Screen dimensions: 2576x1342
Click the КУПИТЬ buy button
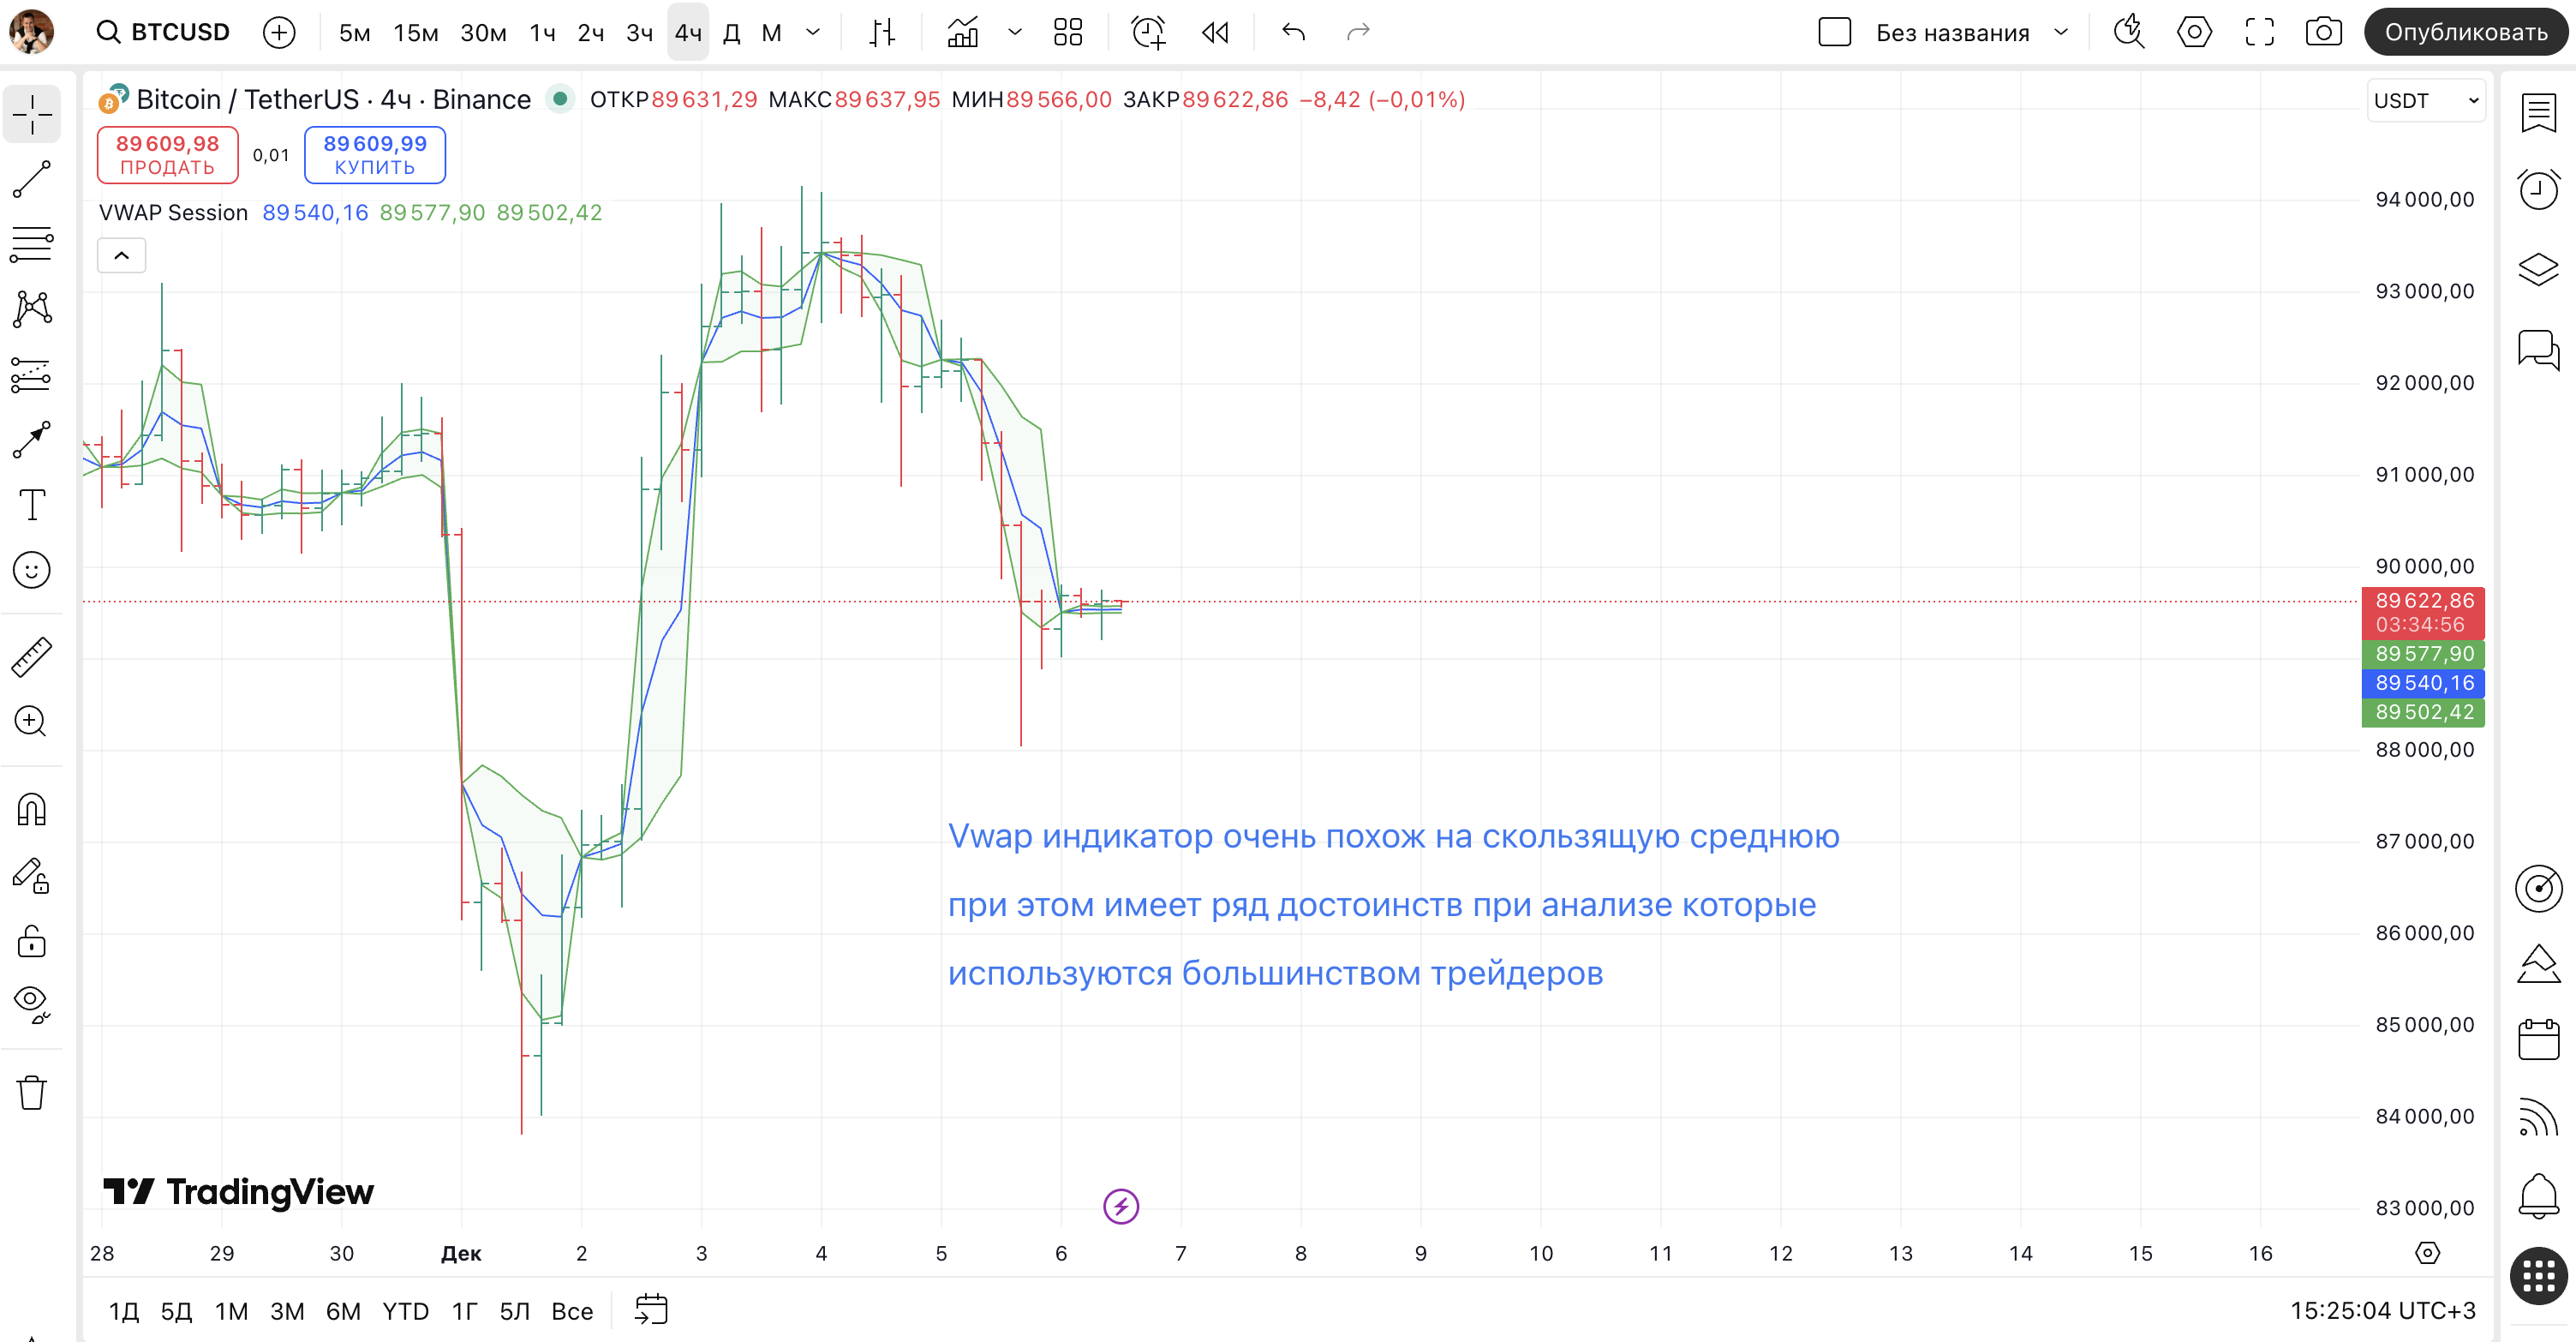(374, 154)
